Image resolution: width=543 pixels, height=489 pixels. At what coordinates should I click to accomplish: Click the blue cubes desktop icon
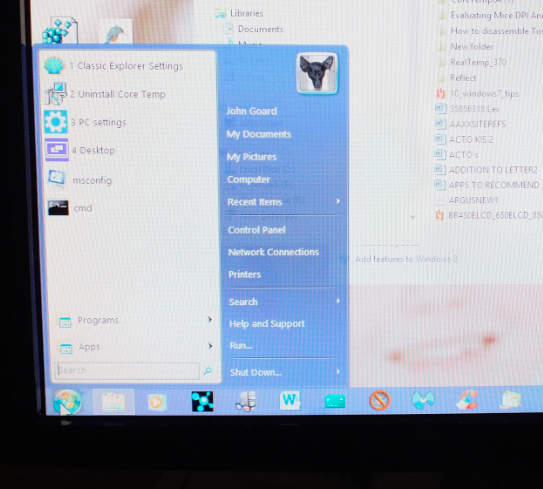59,31
